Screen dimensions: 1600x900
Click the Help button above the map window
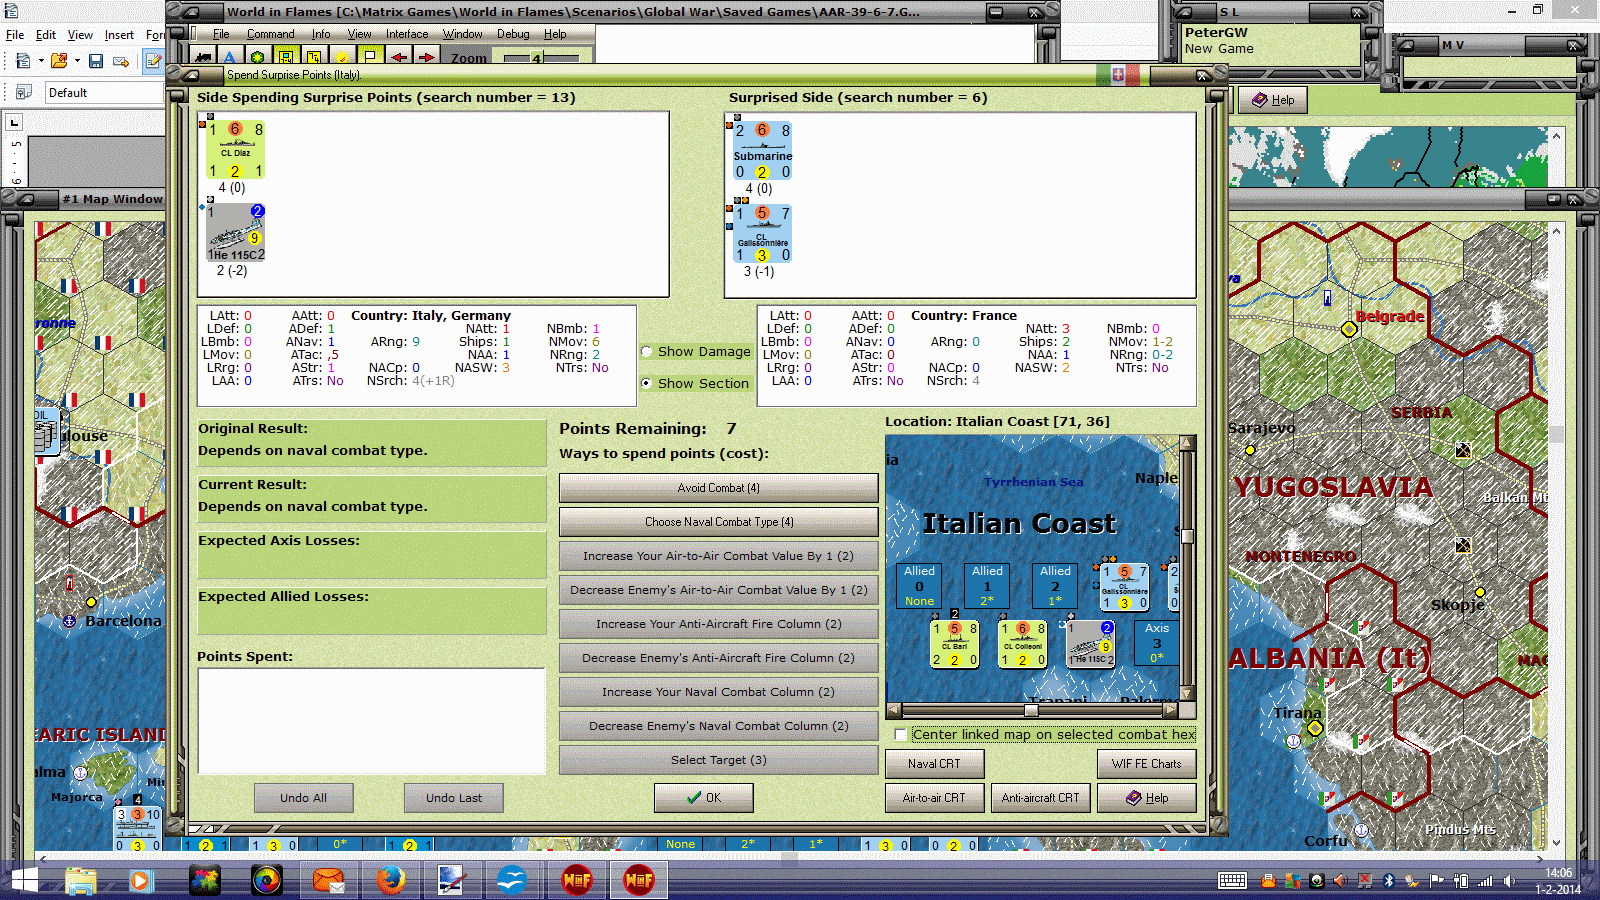1273,100
